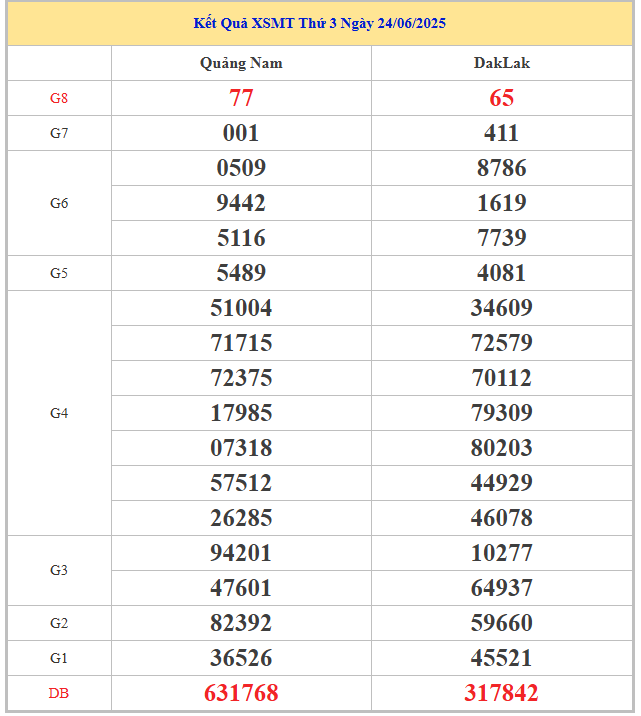Click the G4 row label
The width and height of the screenshot is (641, 716).
click(x=59, y=413)
